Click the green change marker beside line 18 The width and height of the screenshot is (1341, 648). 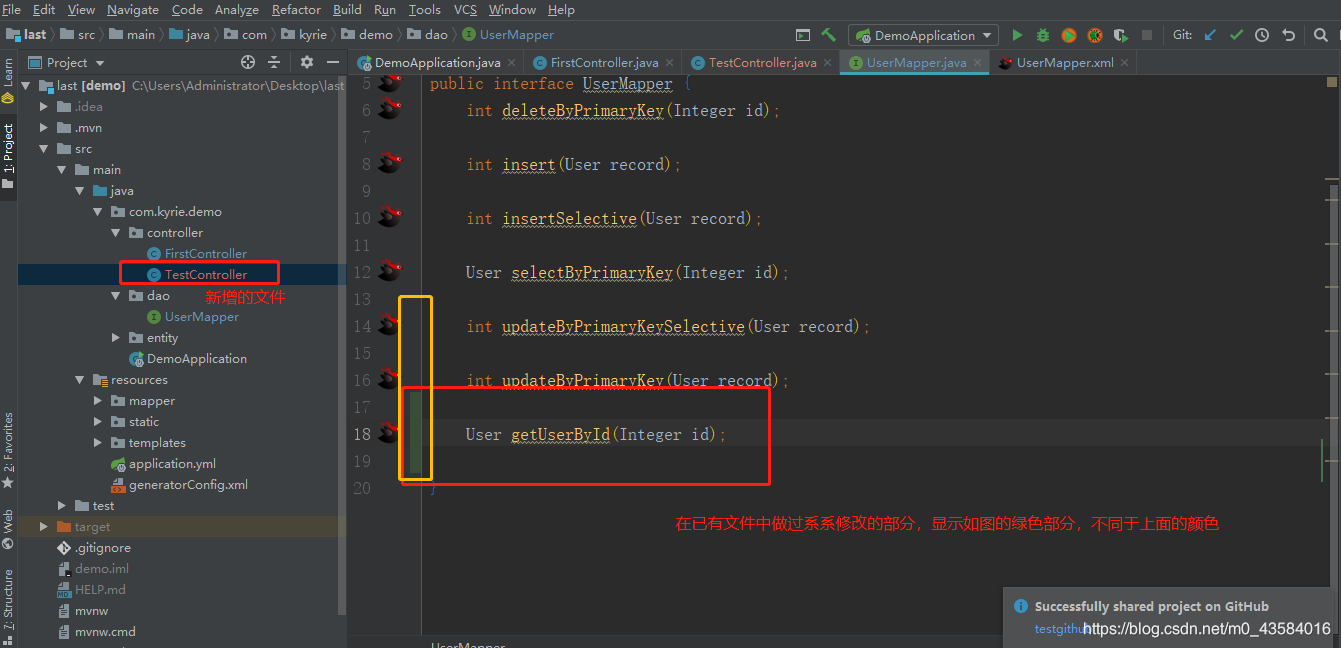point(415,432)
